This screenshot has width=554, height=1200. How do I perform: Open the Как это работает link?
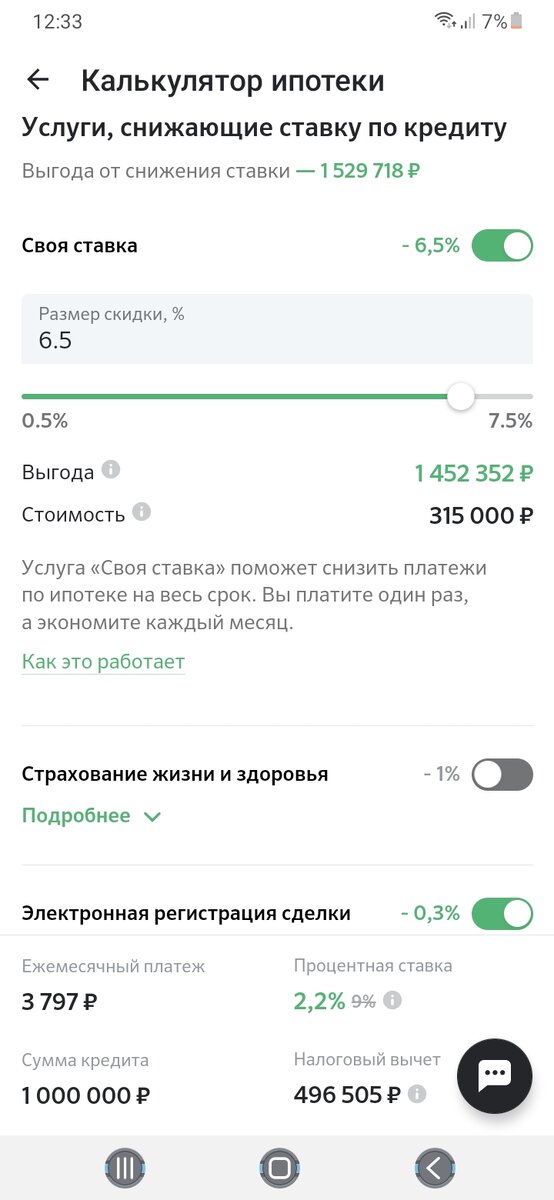pos(103,662)
